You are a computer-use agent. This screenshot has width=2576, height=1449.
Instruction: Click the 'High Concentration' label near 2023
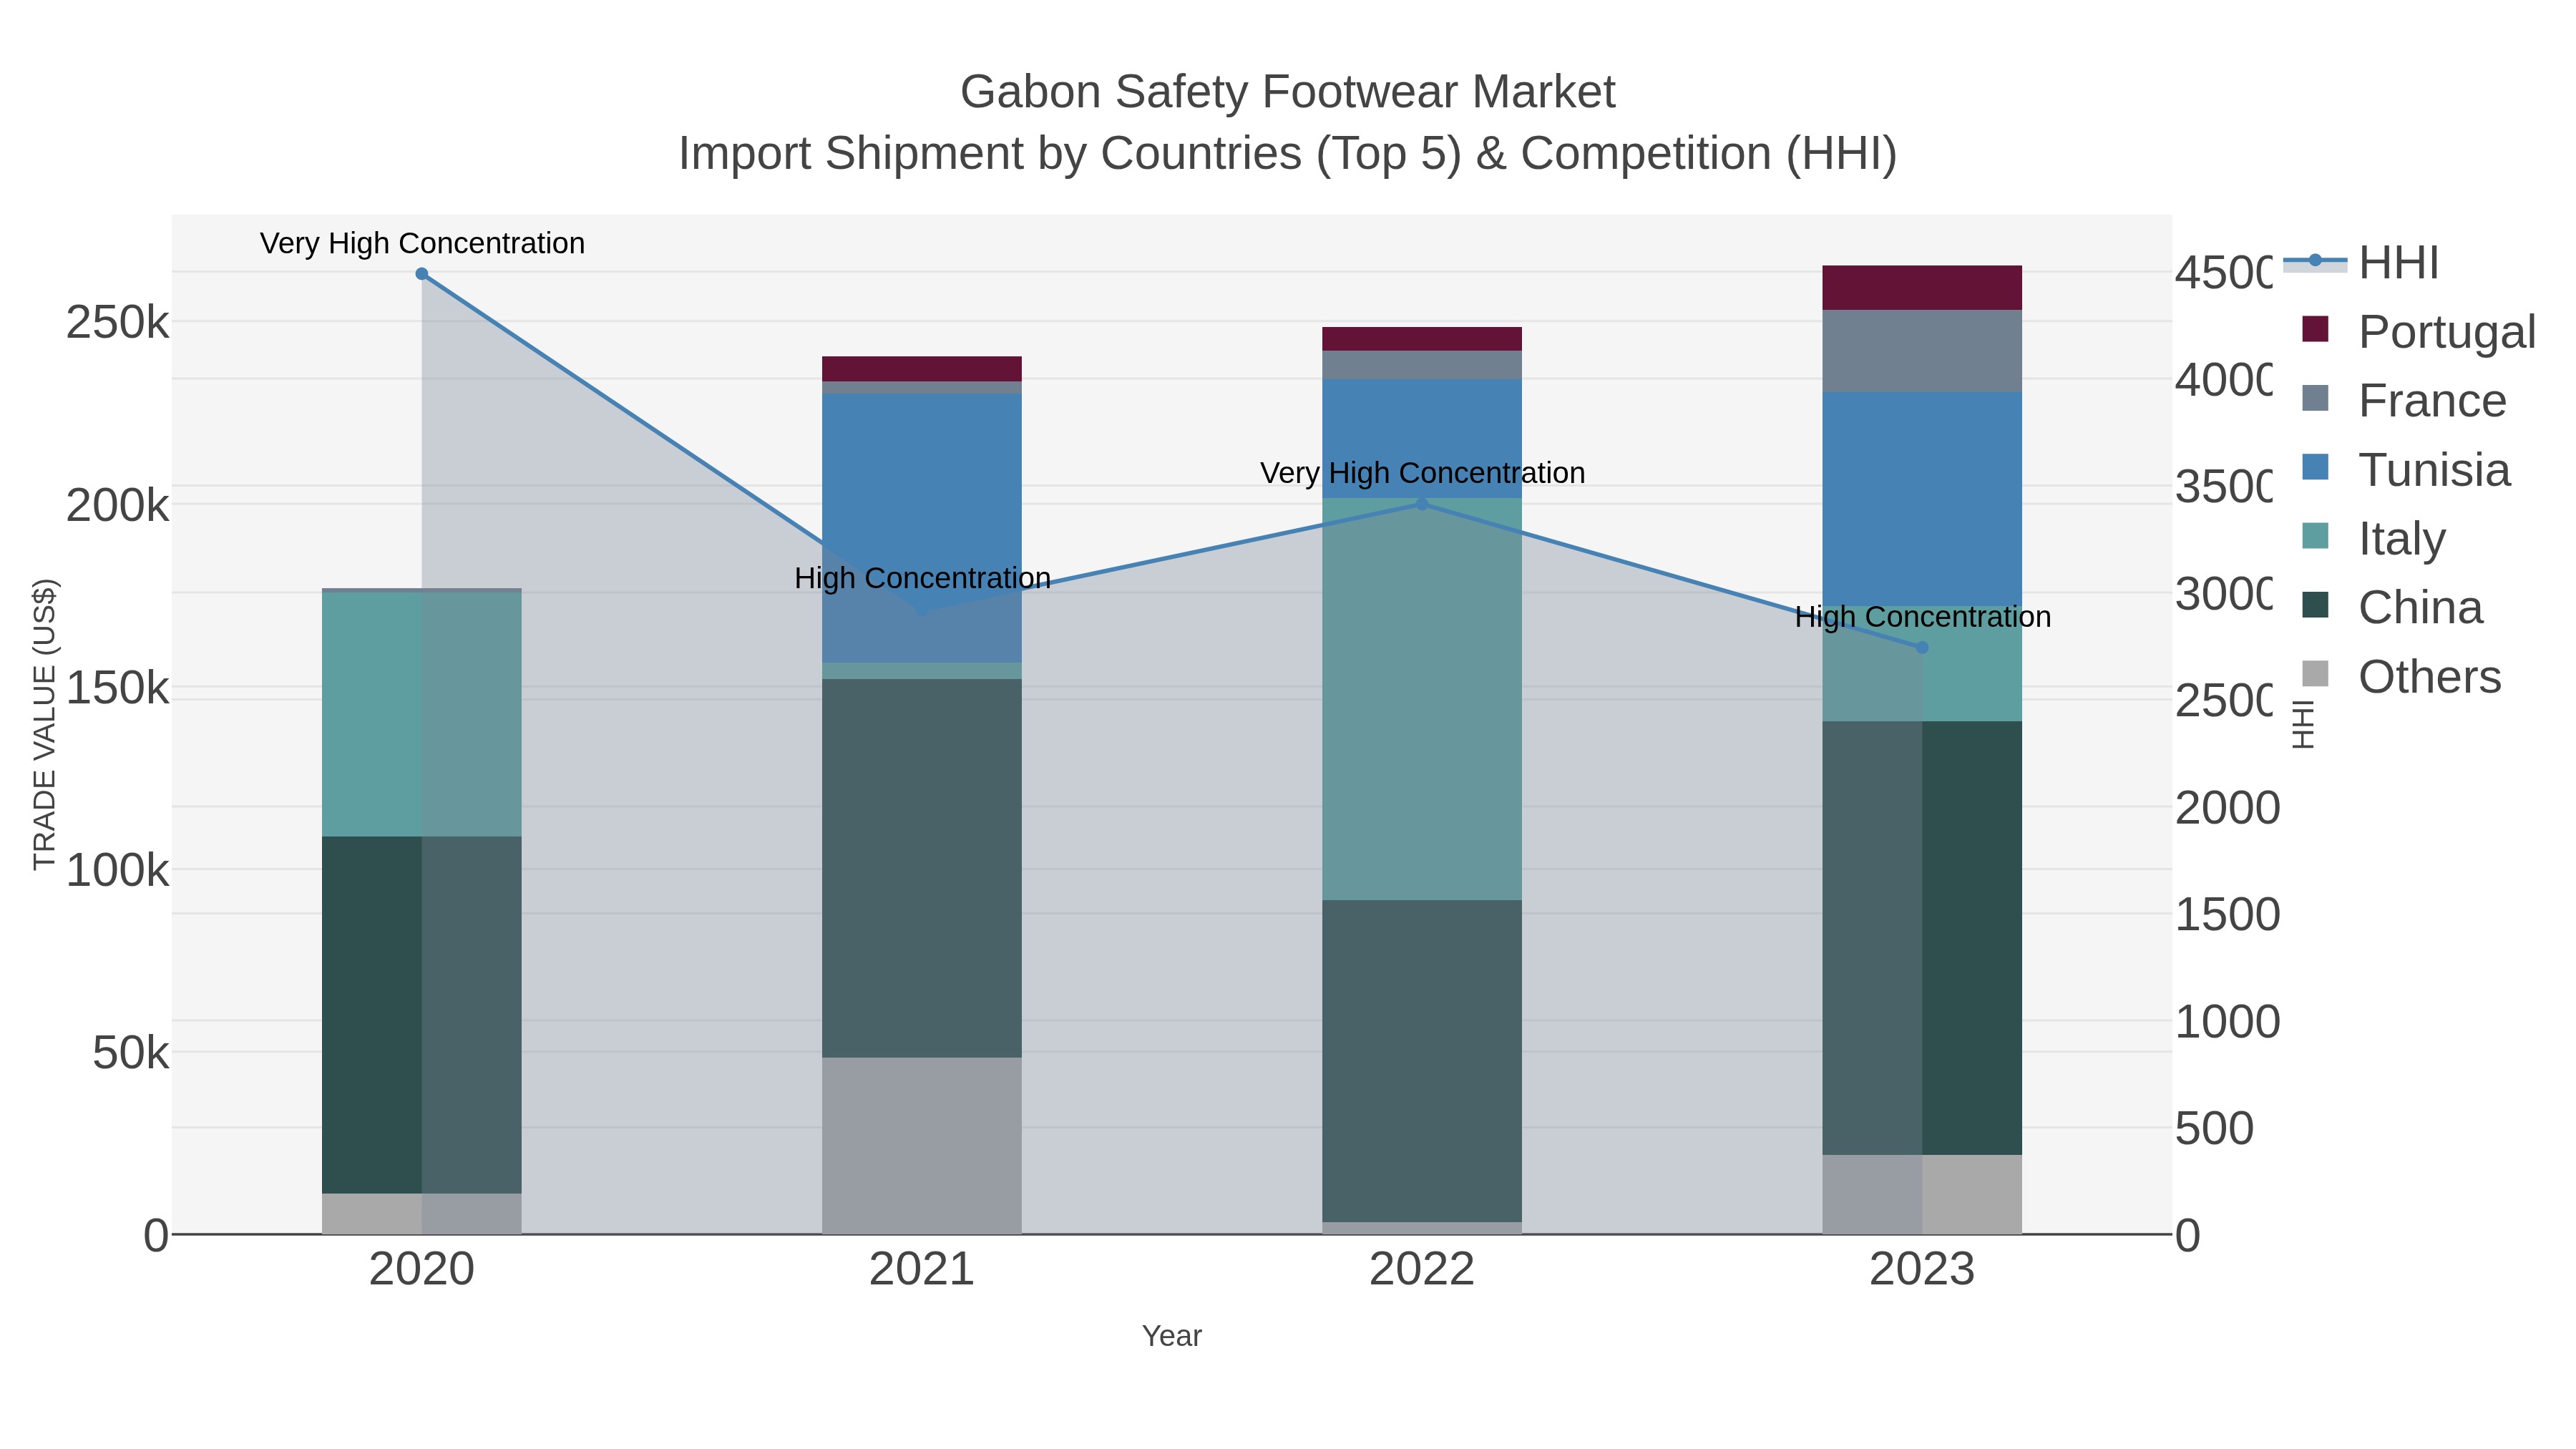[x=1922, y=617]
